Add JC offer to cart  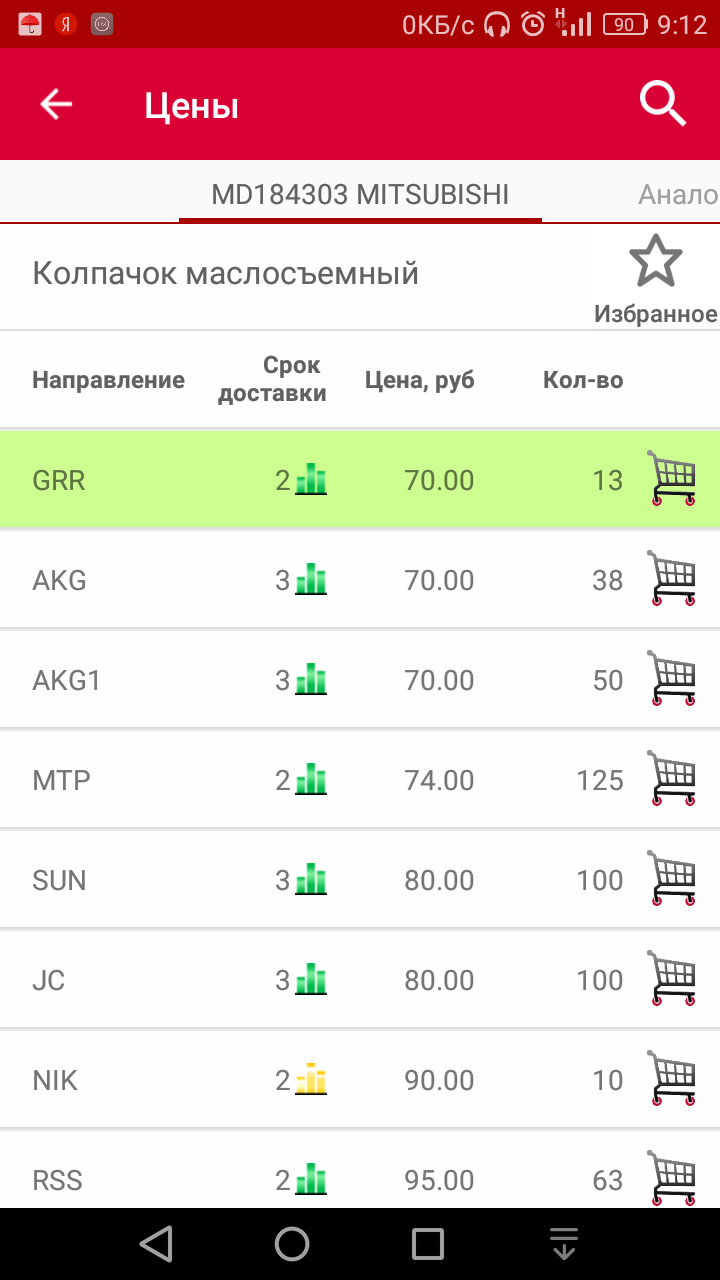672,978
